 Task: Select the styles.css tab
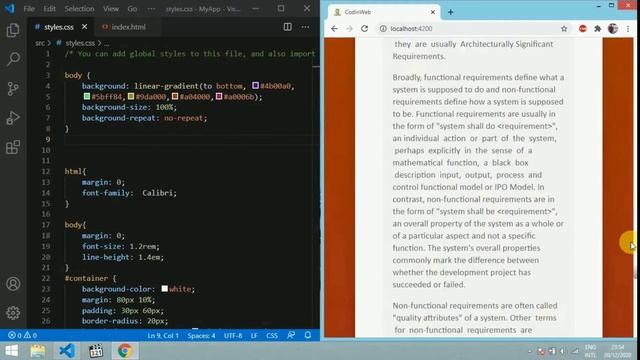(x=59, y=27)
